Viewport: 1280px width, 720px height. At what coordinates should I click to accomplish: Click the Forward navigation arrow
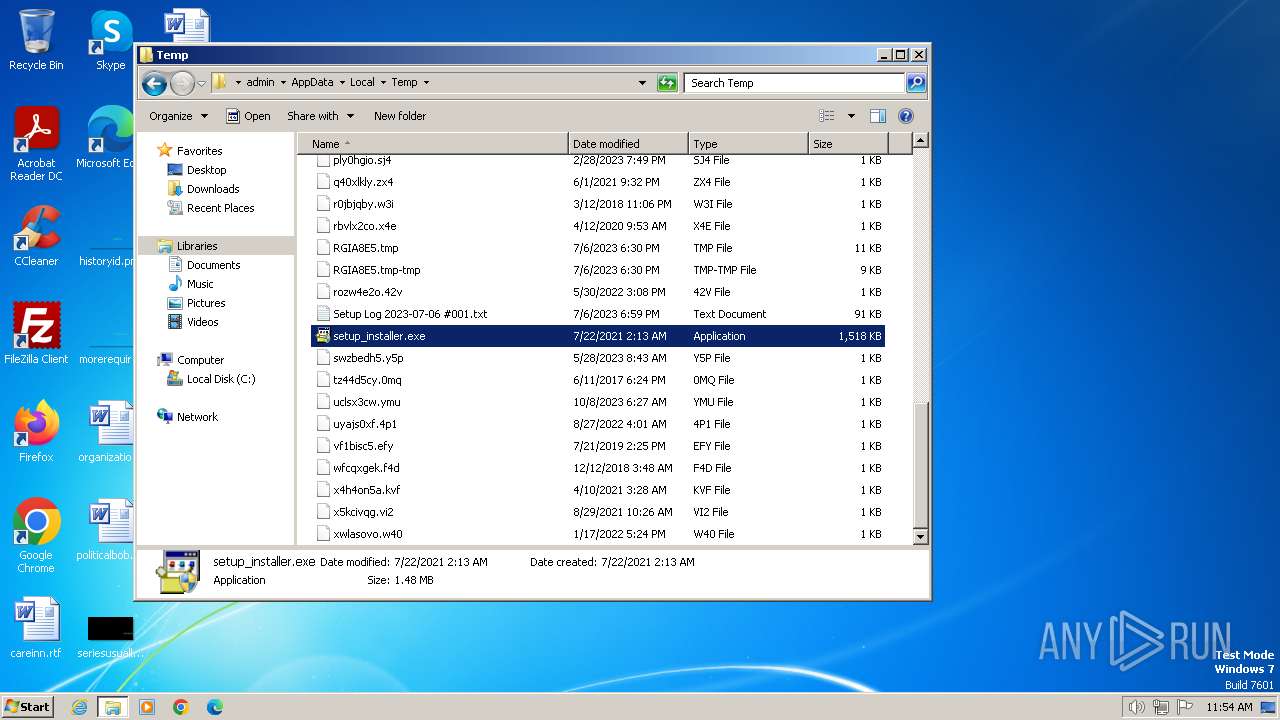coord(182,83)
